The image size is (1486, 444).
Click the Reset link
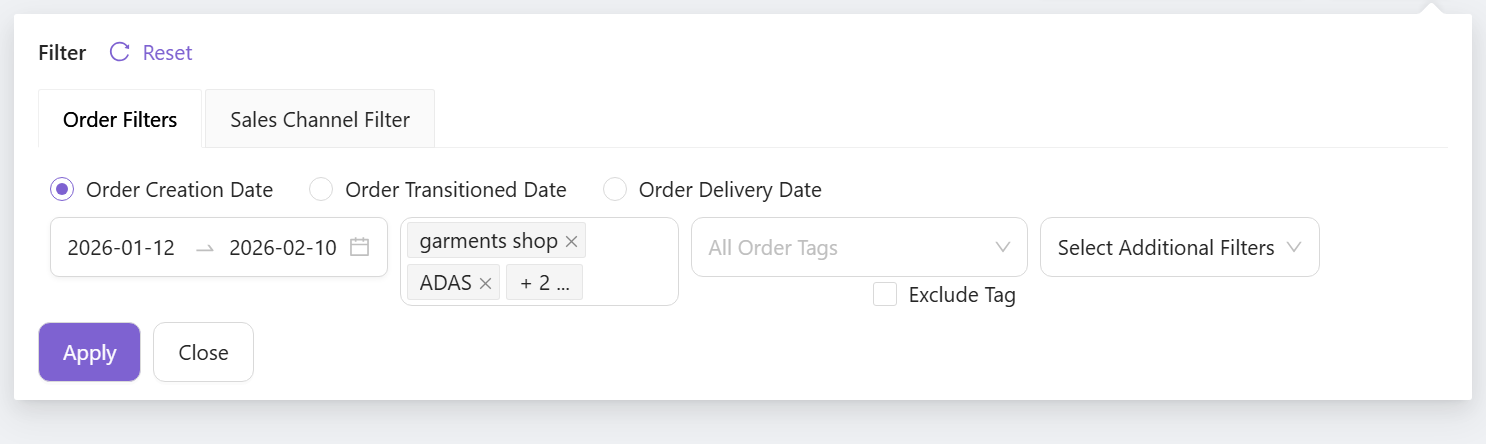167,53
